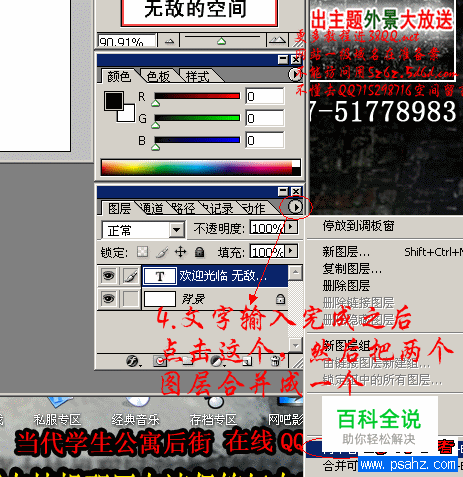Click the Delete layer trash icon
The height and width of the screenshot is (477, 463).
coord(275,361)
